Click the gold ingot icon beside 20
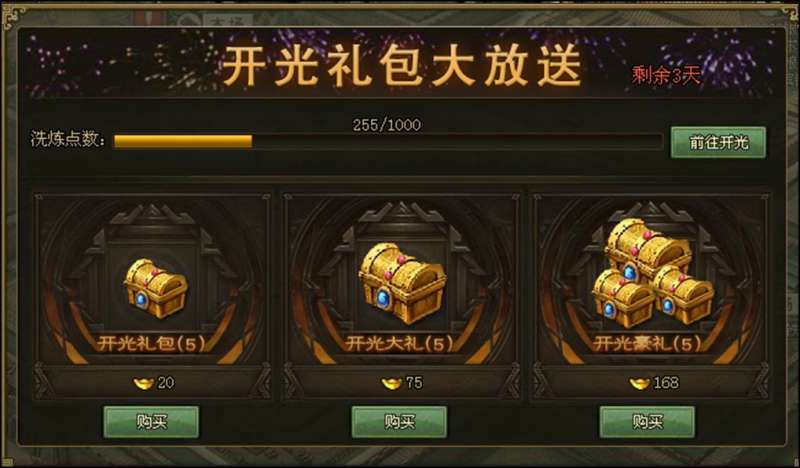Viewport: 800px width, 468px height. [143, 383]
